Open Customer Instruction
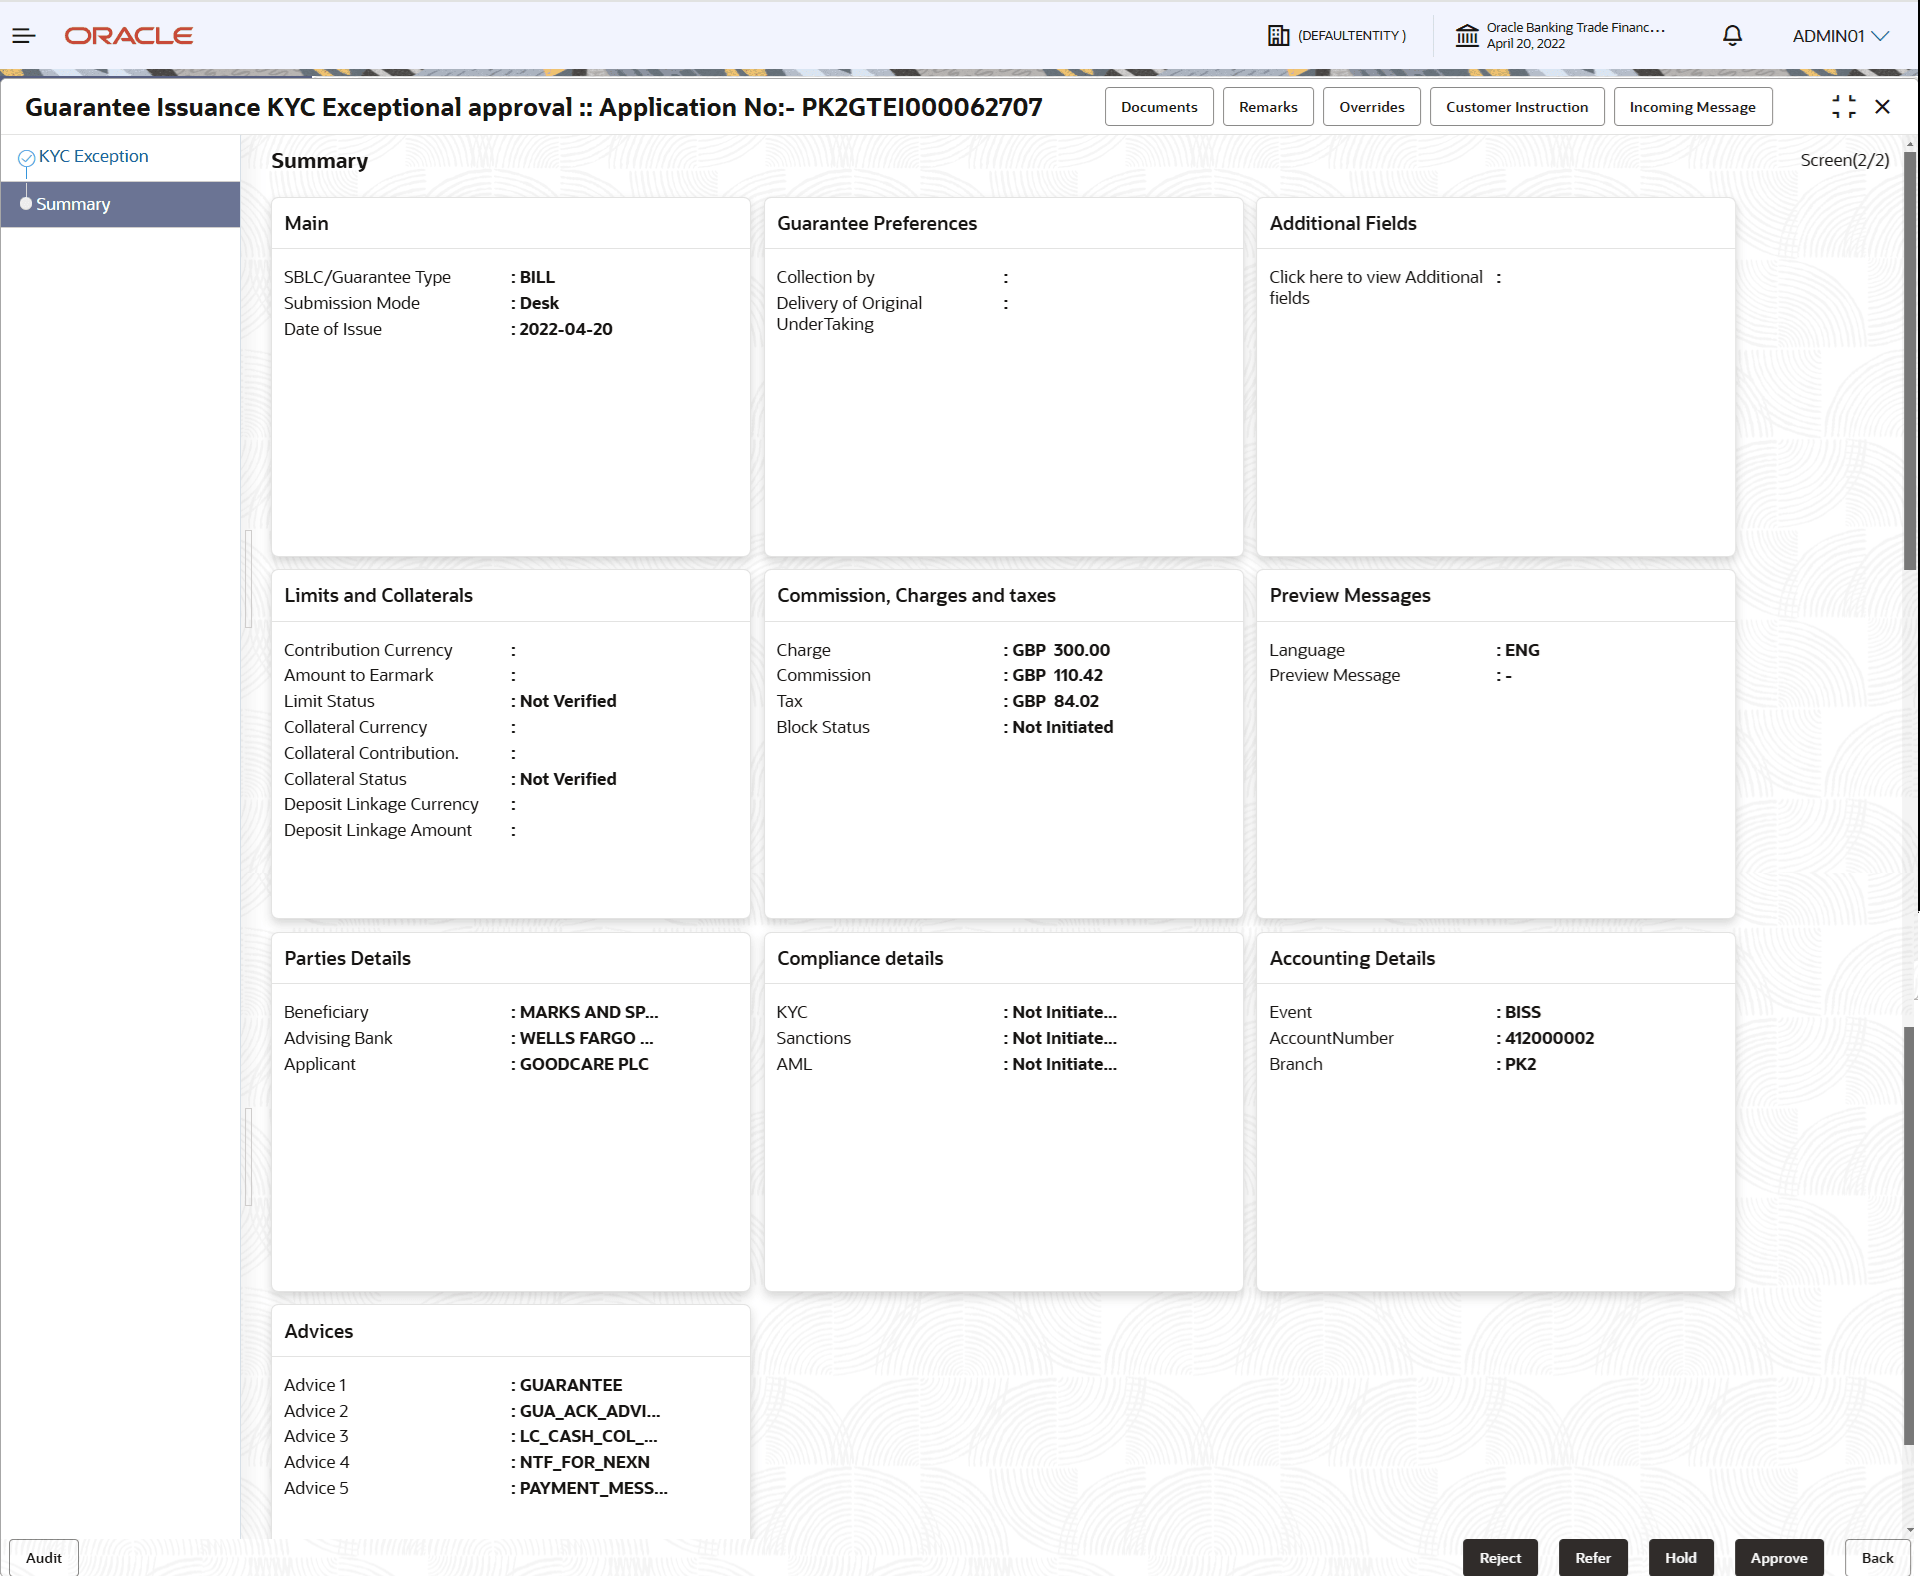 pyautogui.click(x=1517, y=106)
